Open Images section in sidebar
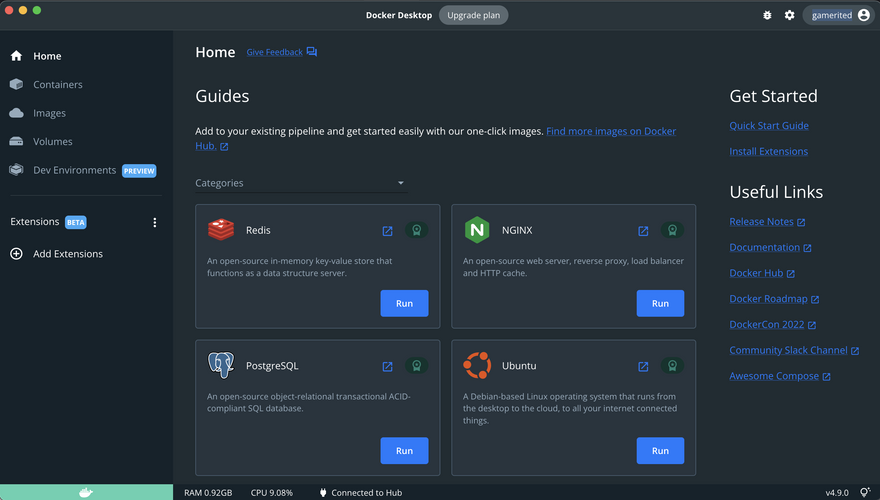 [49, 113]
